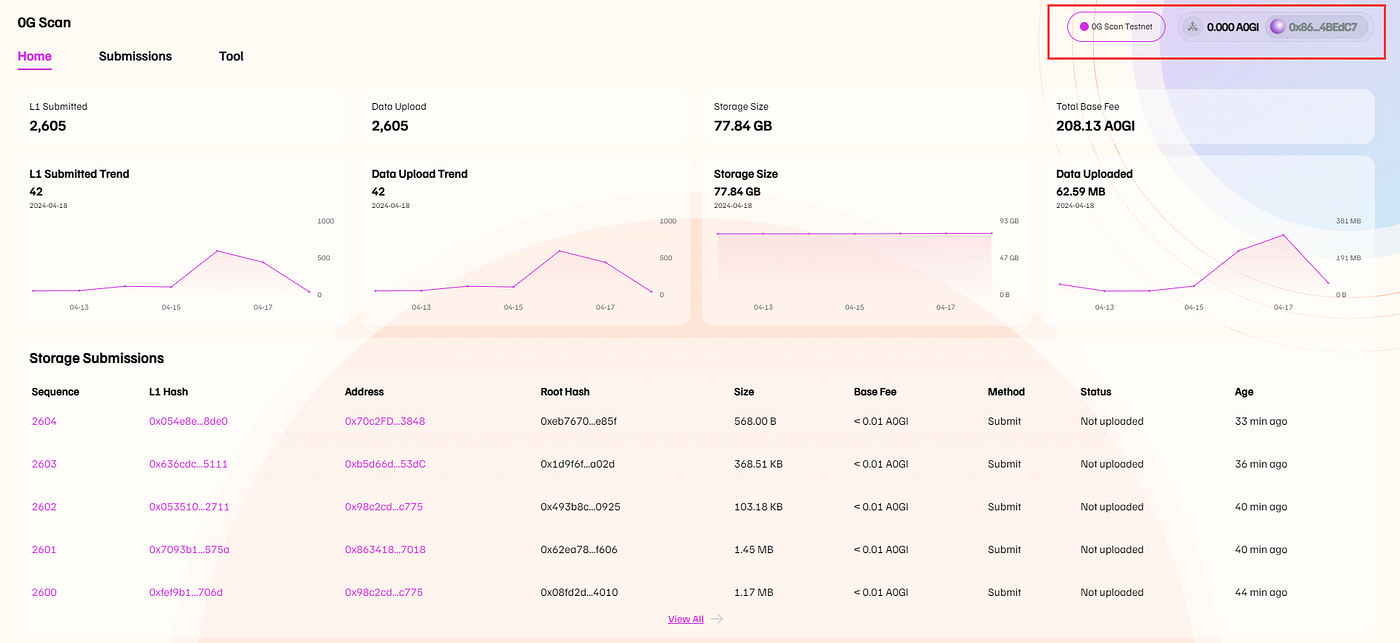Open sequence 2601
Viewport: 1400px width, 643px height.
44,550
